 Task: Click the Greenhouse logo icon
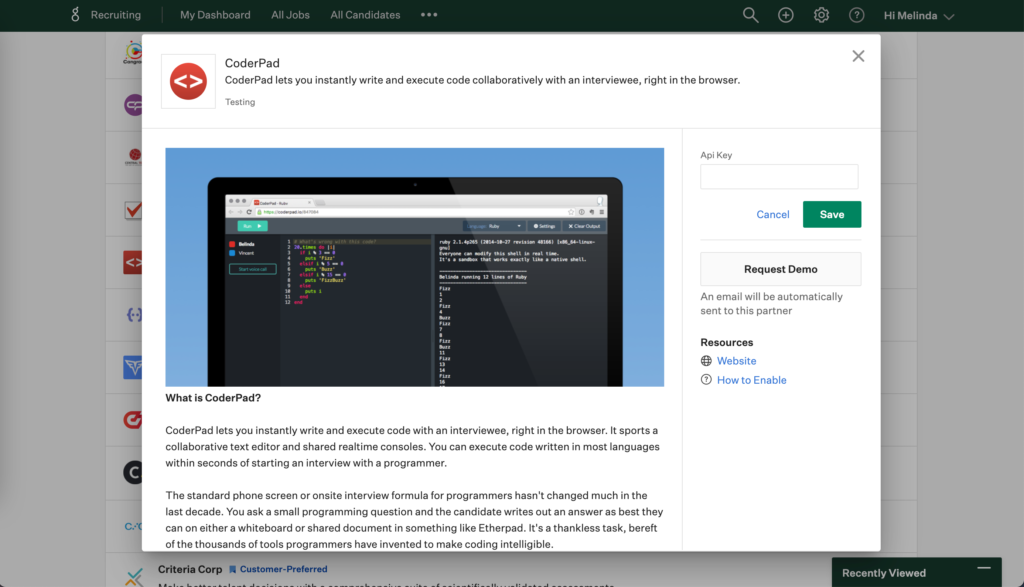(x=75, y=14)
